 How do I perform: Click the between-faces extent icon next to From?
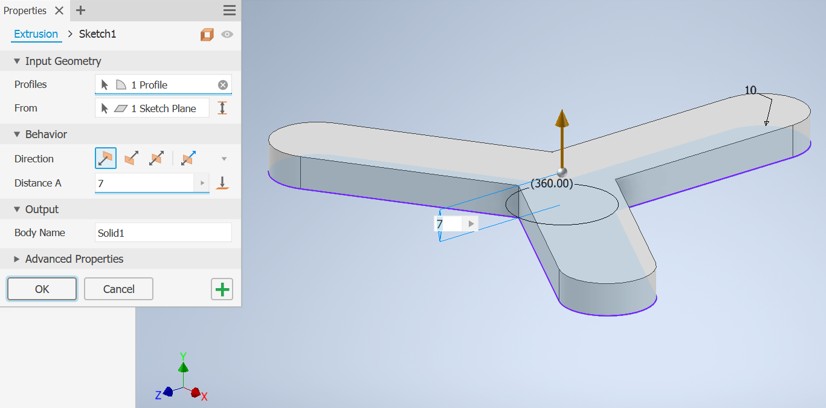click(x=222, y=108)
